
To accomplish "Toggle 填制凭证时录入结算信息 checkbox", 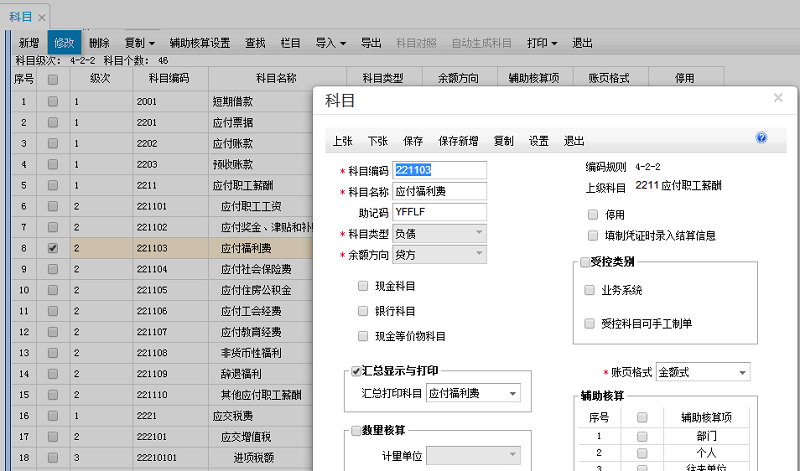I will click(x=592, y=235).
